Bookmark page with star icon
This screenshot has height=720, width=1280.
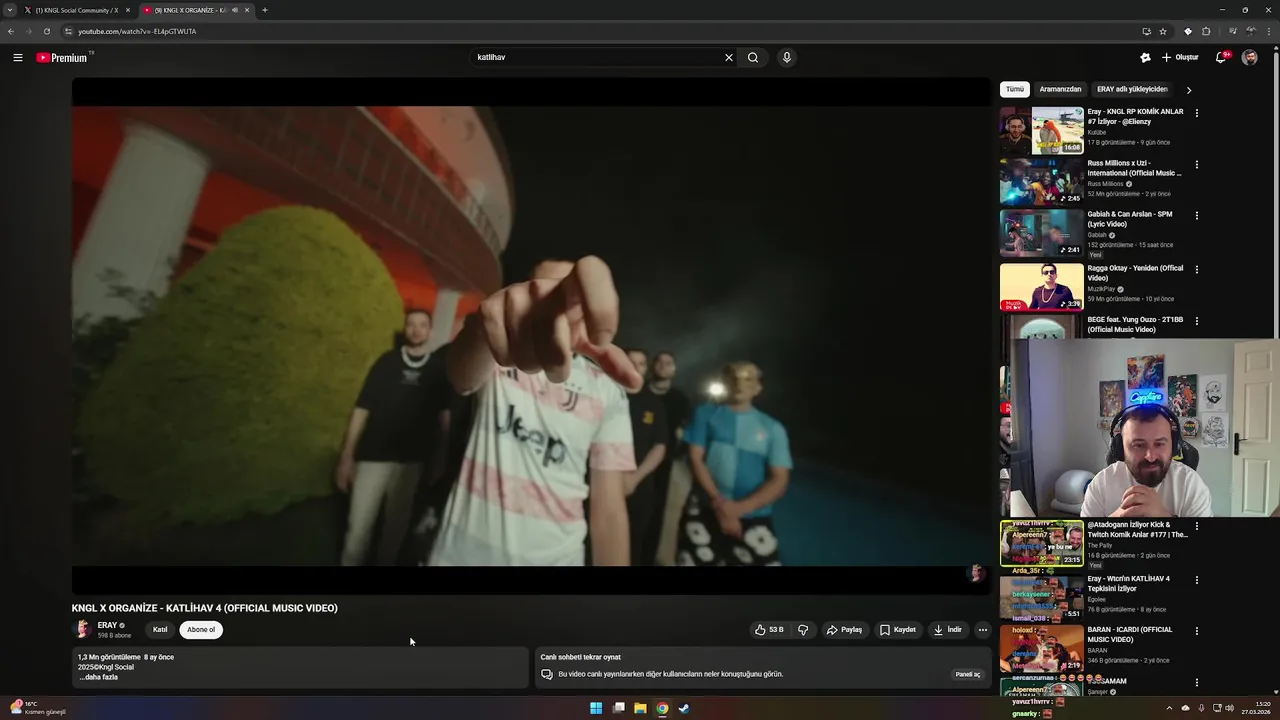tap(1163, 31)
